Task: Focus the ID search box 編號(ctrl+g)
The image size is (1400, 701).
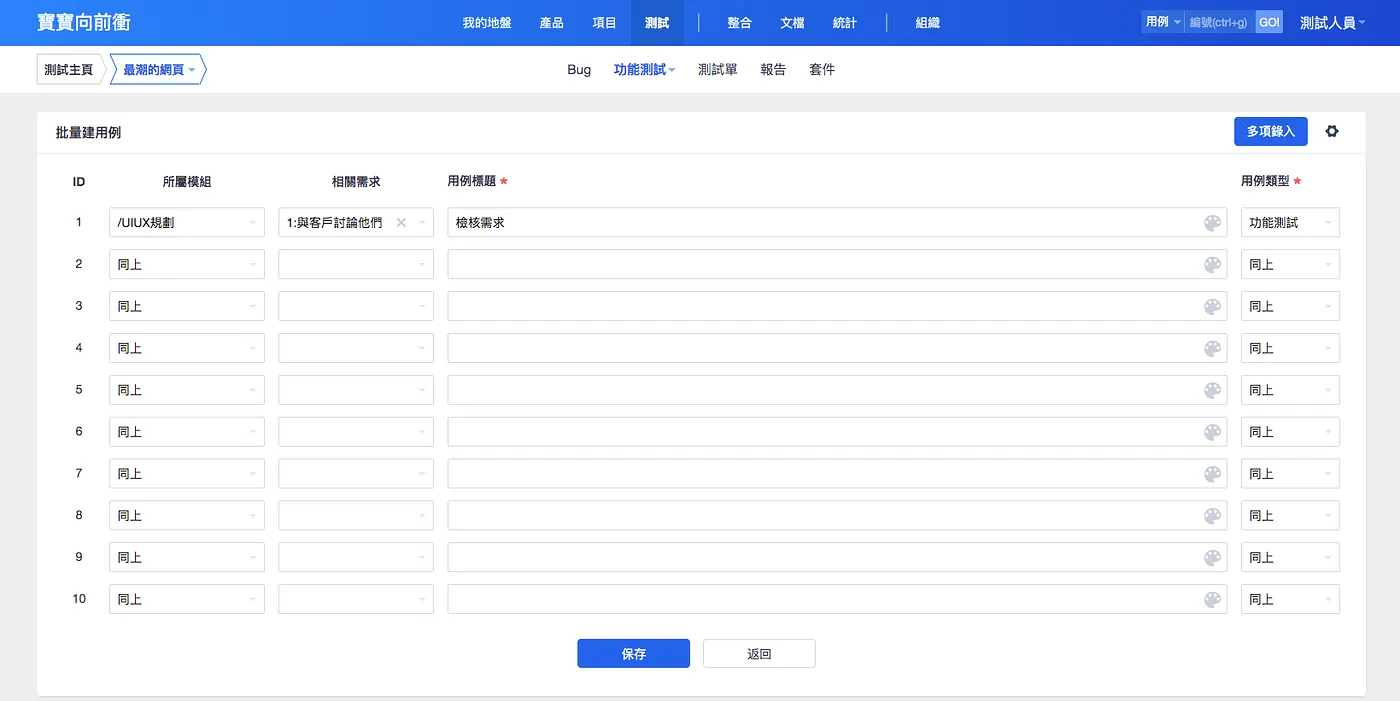Action: pyautogui.click(x=1220, y=22)
